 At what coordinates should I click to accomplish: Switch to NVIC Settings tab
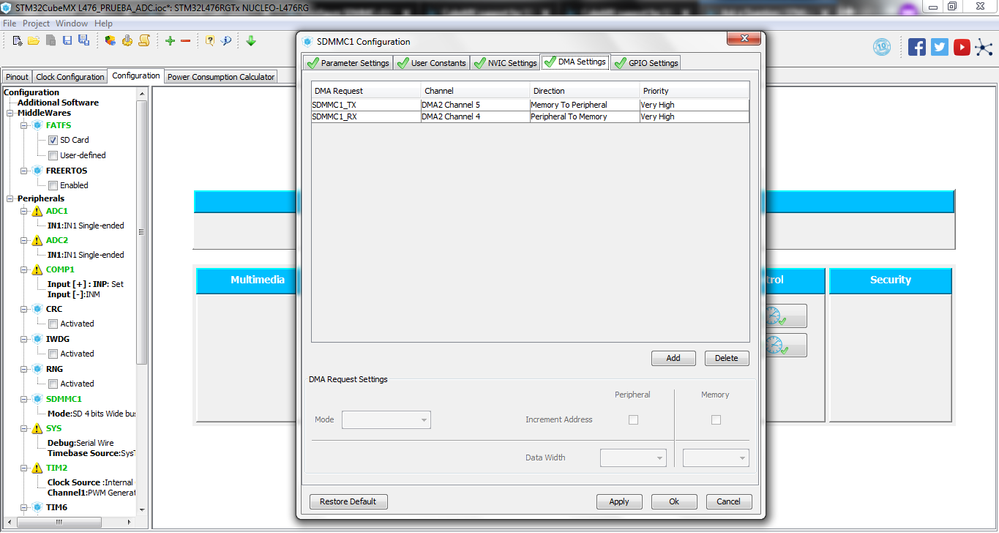pyautogui.click(x=505, y=63)
